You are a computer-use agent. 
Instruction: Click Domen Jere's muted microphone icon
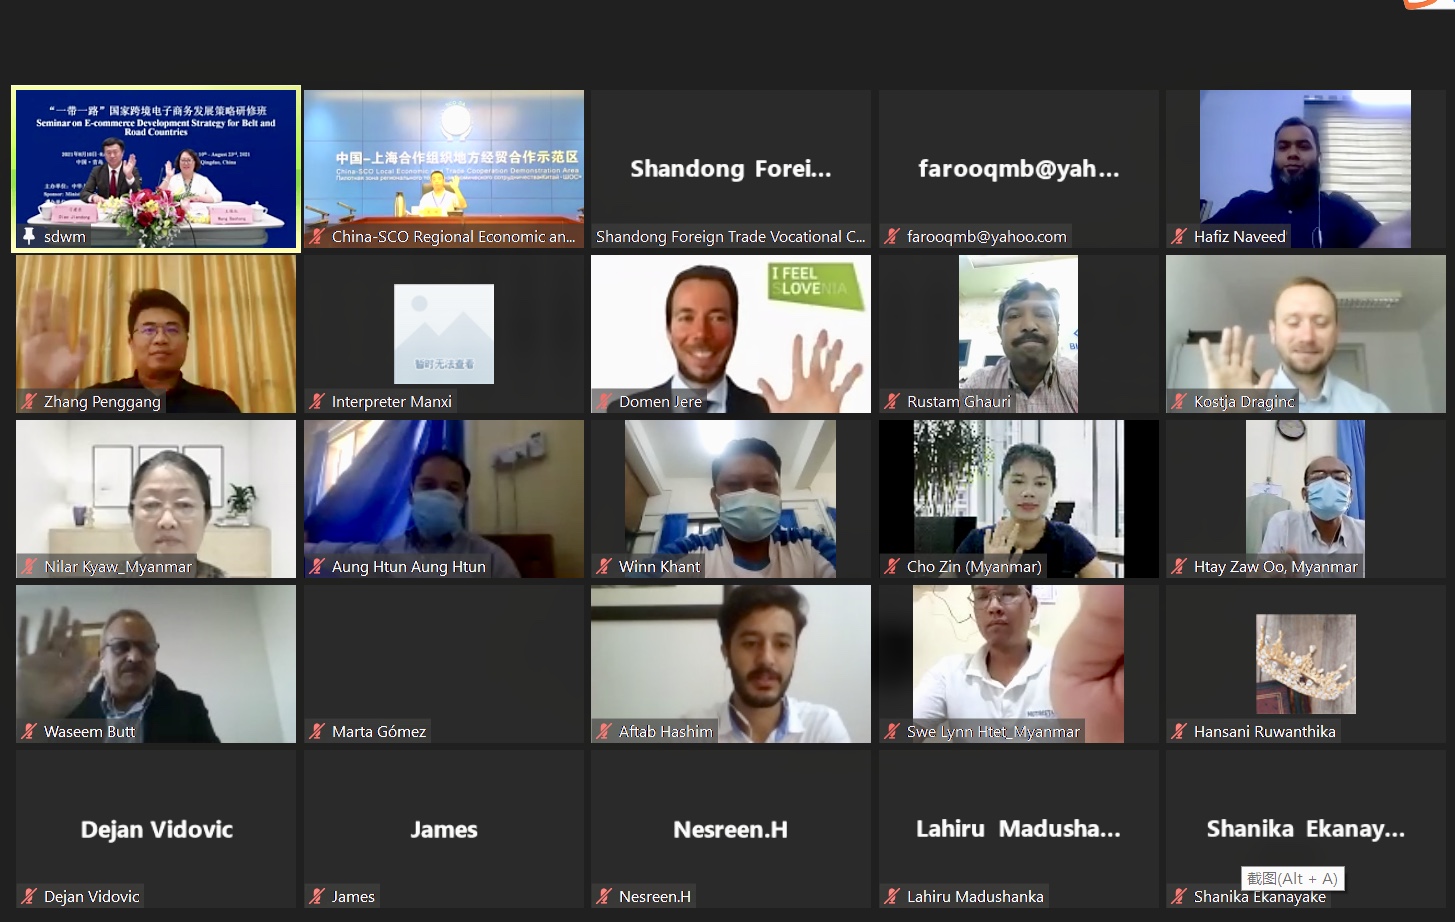[x=604, y=402]
